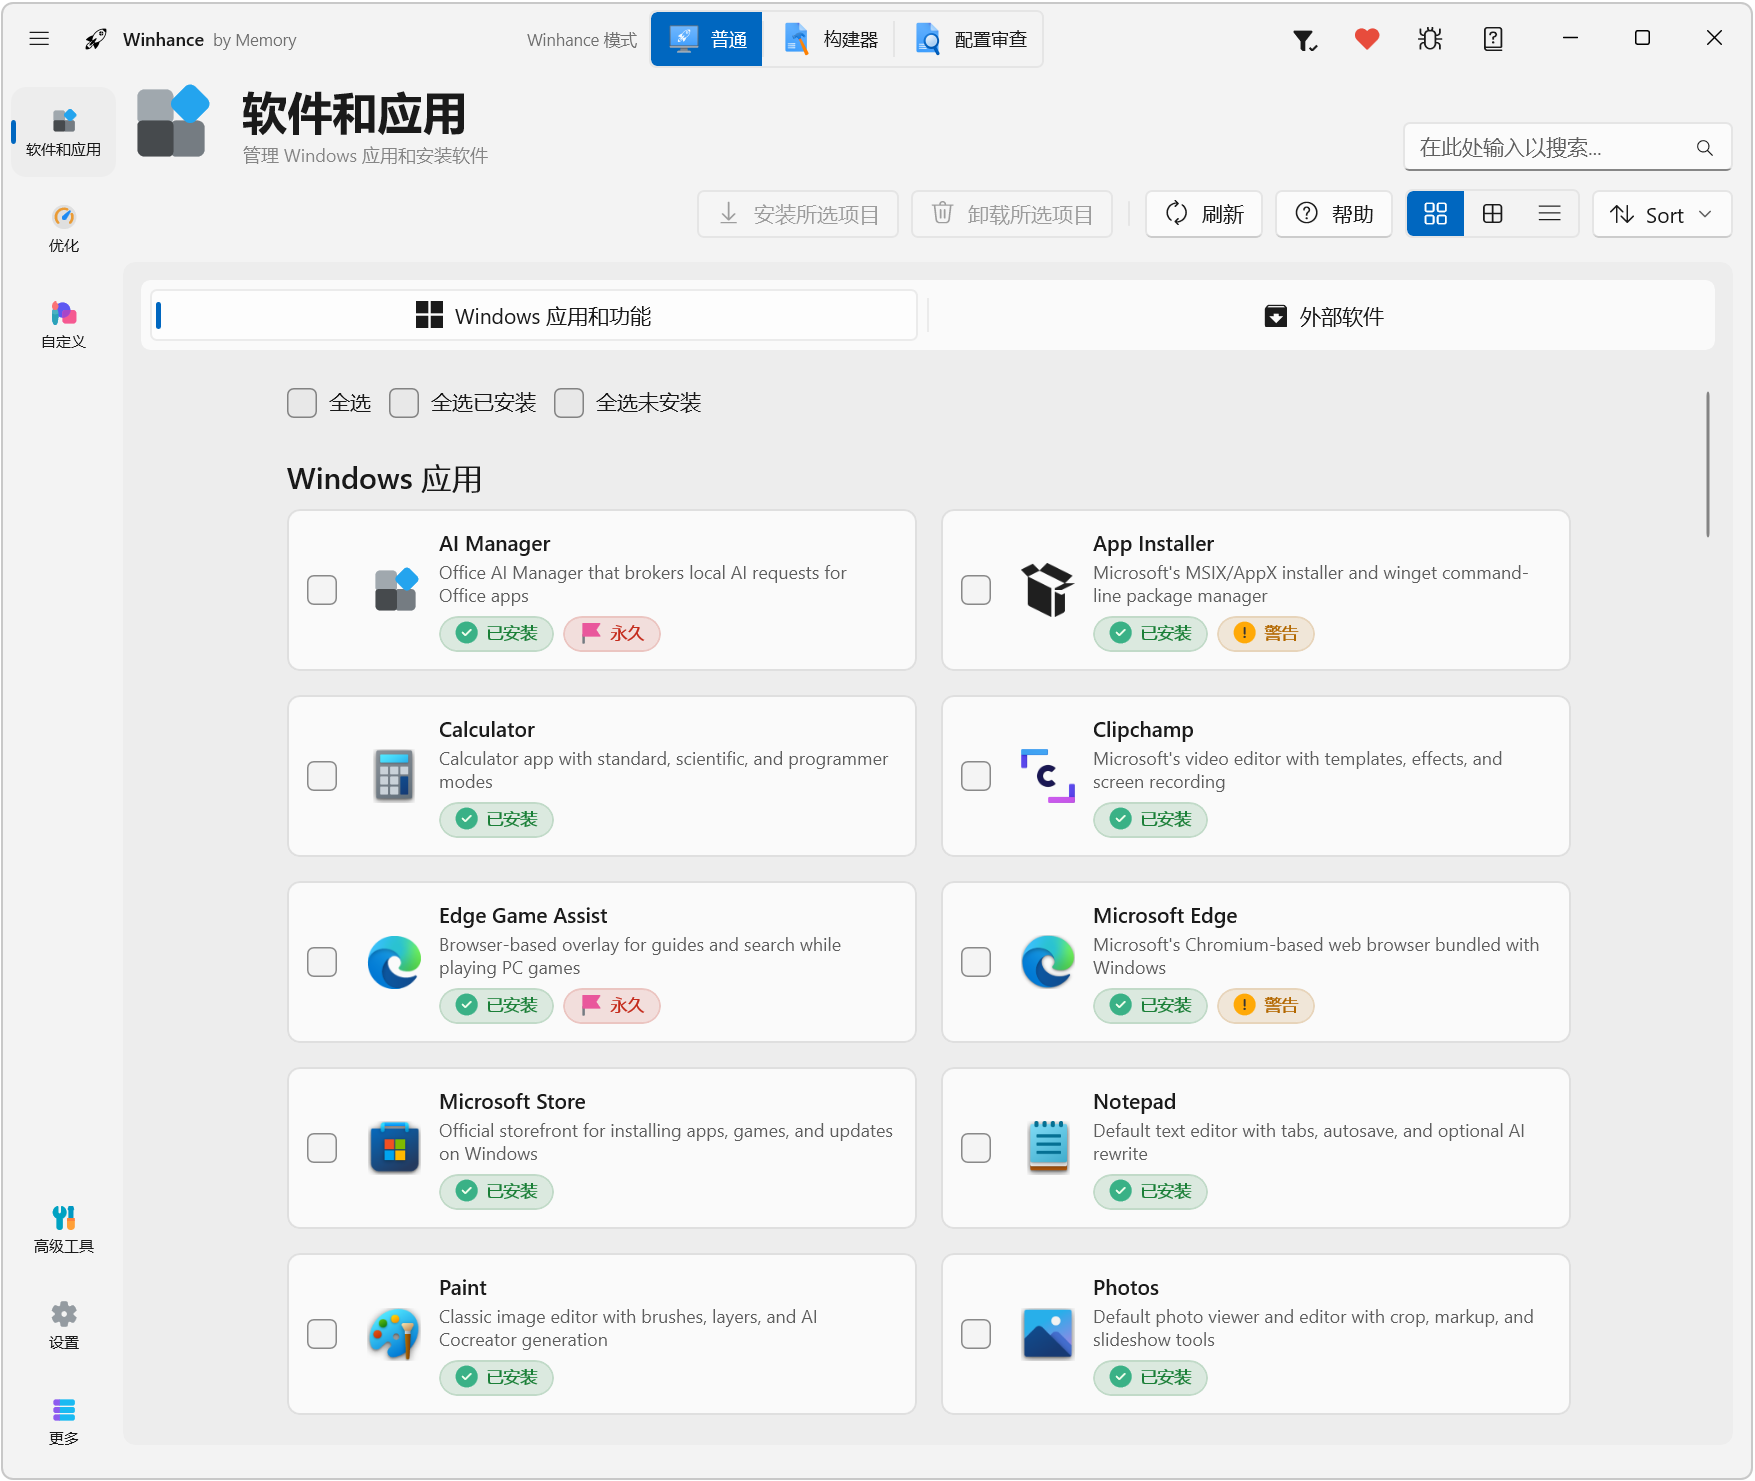Screen dimensions: 1755x1481
Task: Click Install Selected Items (安装所选项目) button
Action: (x=798, y=214)
